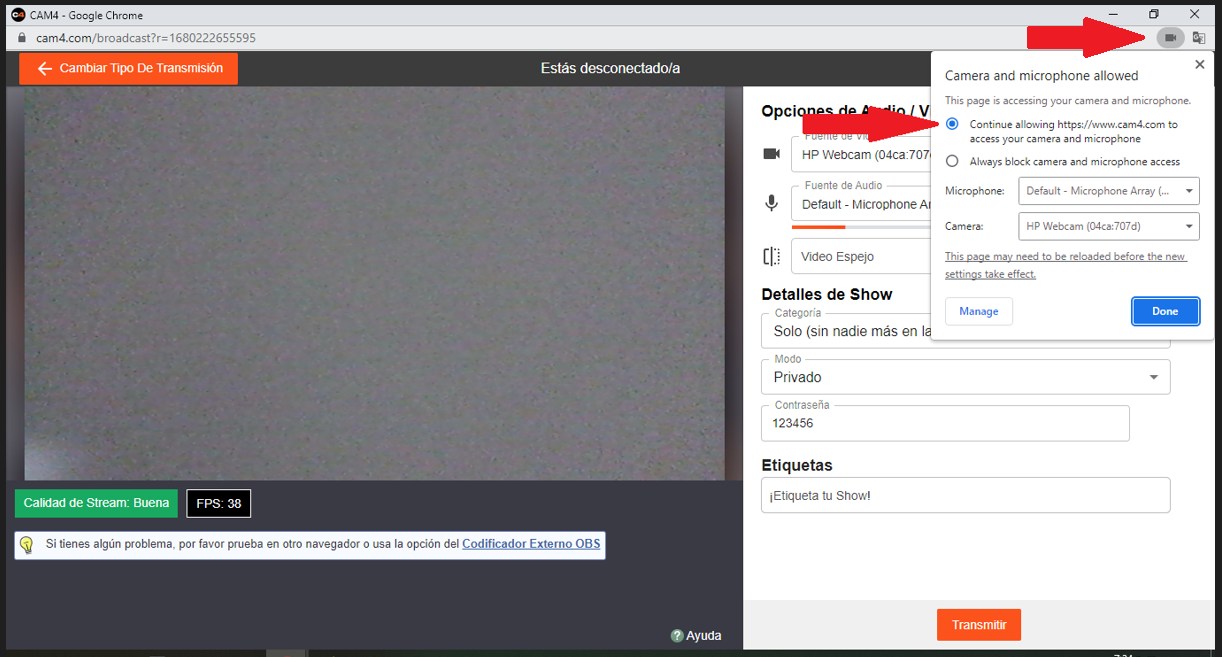This screenshot has width=1222, height=657.
Task: Select Continue allowing camera and microphone access
Action: click(x=952, y=124)
